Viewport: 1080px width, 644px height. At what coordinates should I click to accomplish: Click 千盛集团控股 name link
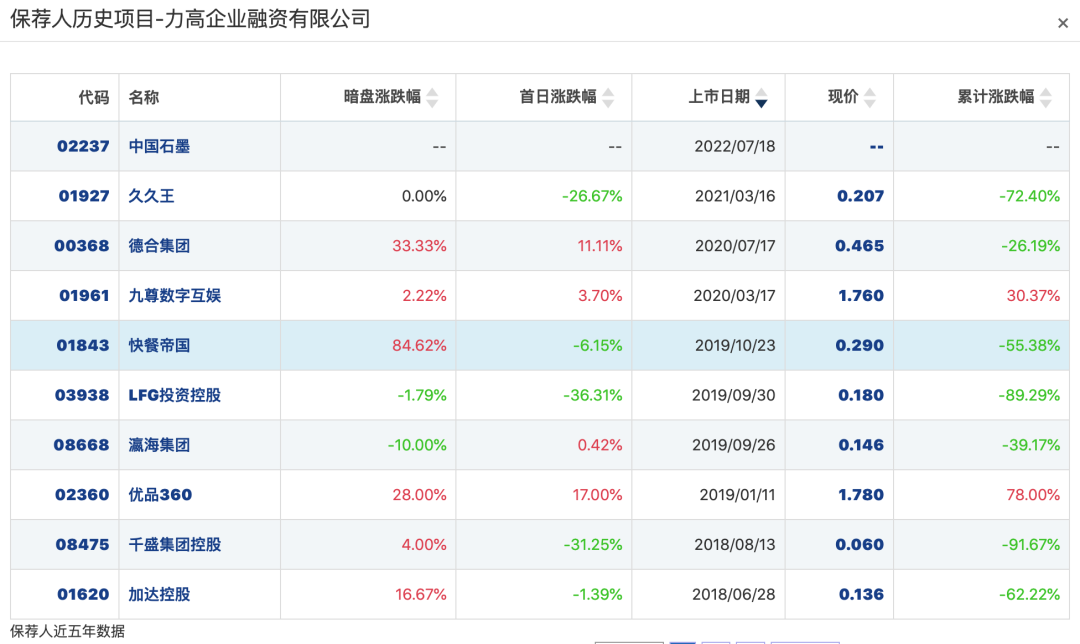click(x=175, y=545)
